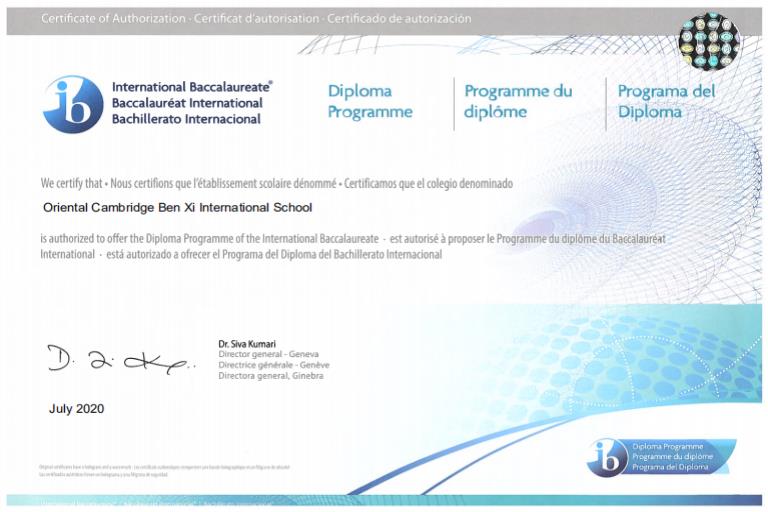Click the circular hologram sticker
The image size is (768, 512).
709,42
